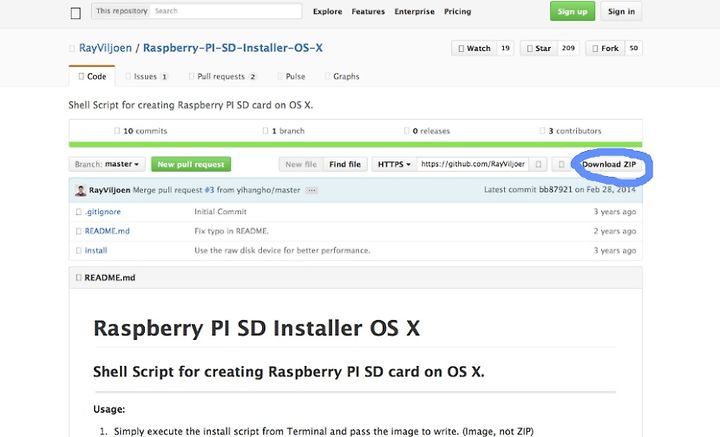Open the Pricing menu link

(x=457, y=11)
